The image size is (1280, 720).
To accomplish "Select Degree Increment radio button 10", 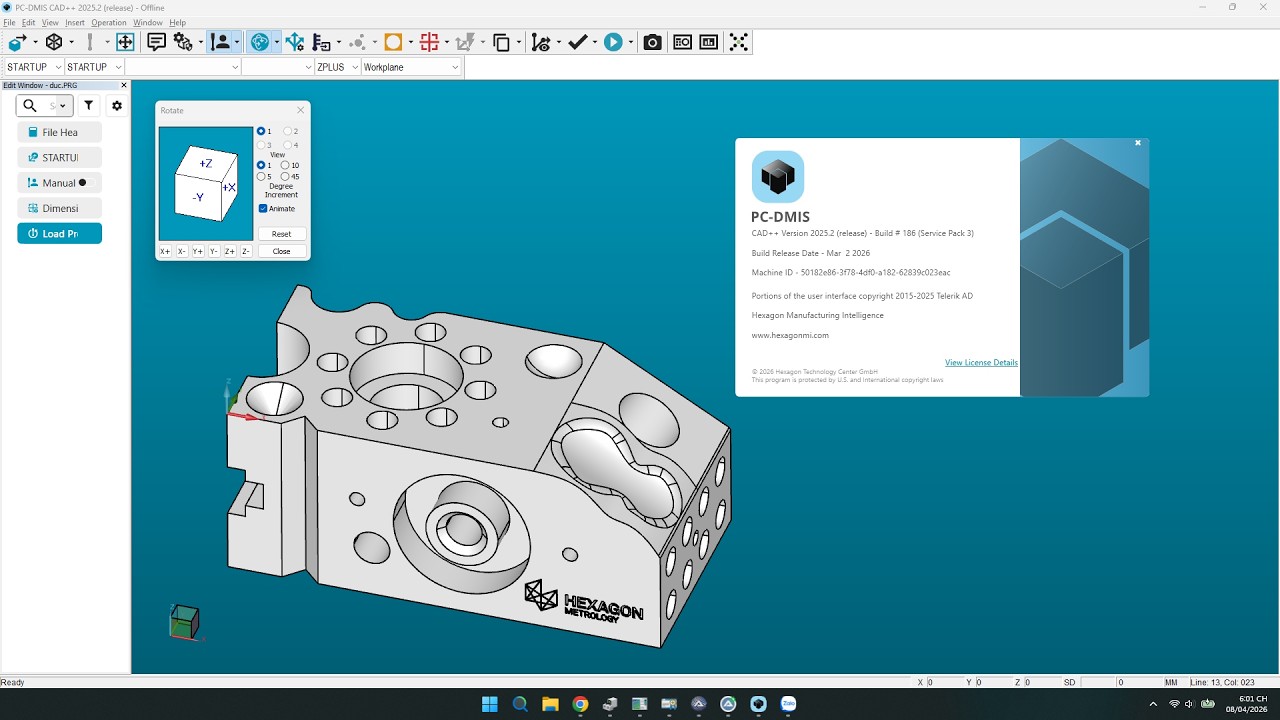I will click(285, 165).
